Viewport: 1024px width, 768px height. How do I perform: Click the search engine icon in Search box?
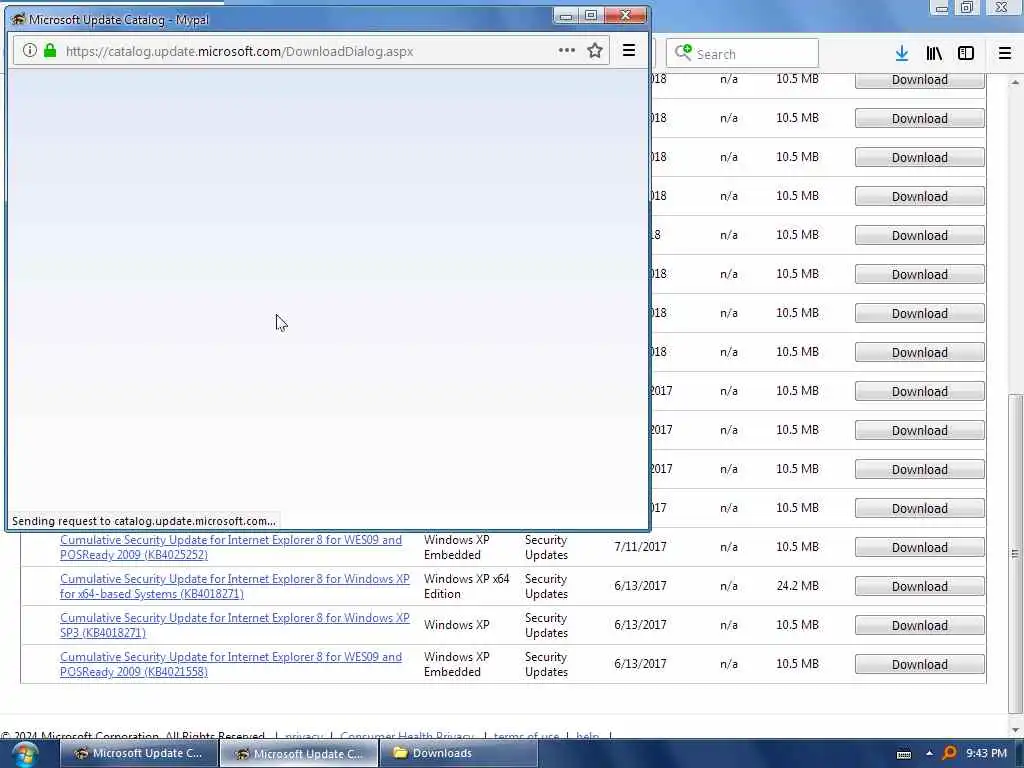pyautogui.click(x=683, y=53)
